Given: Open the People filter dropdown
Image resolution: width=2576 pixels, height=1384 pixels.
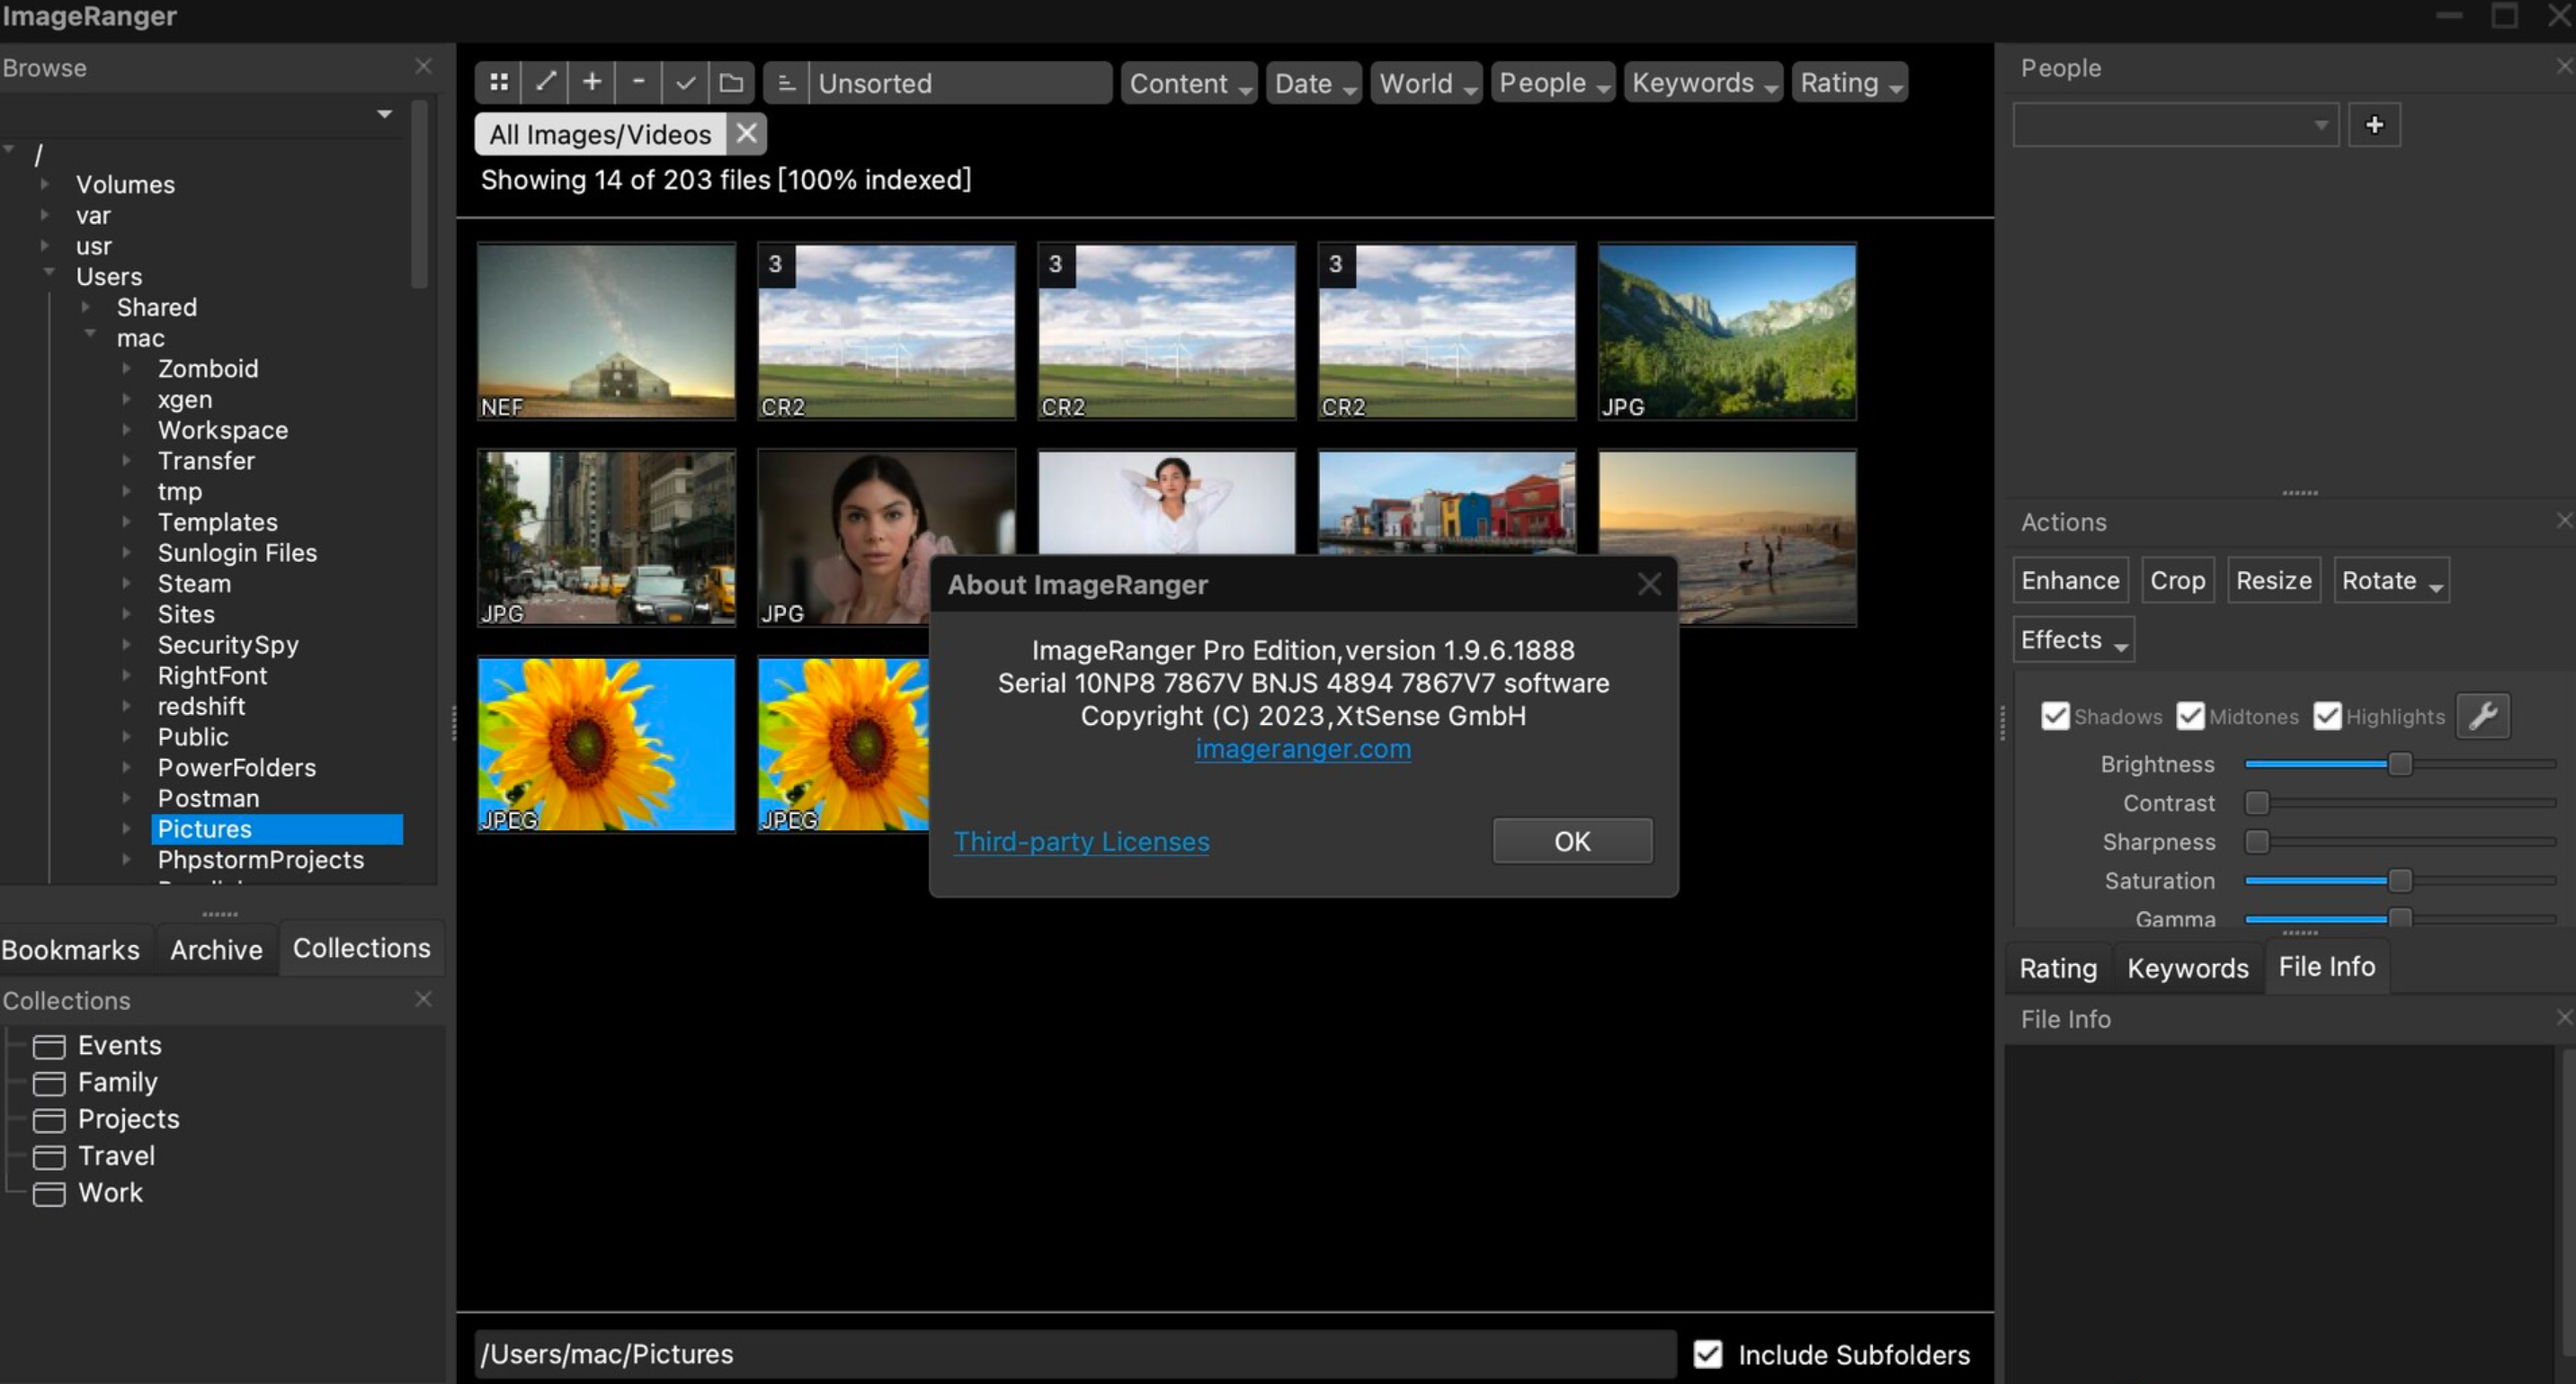Looking at the screenshot, I should [x=1553, y=83].
